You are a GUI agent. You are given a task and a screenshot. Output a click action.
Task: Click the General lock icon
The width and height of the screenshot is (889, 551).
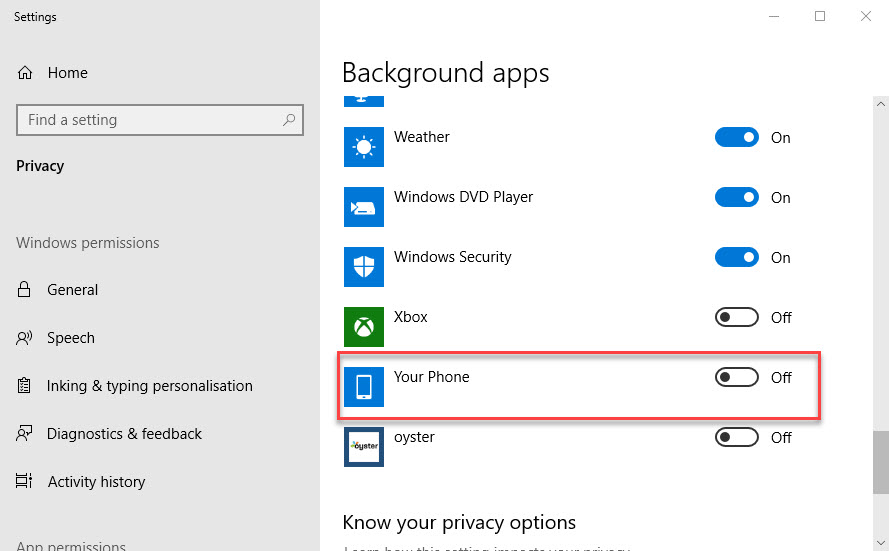[x=24, y=289]
